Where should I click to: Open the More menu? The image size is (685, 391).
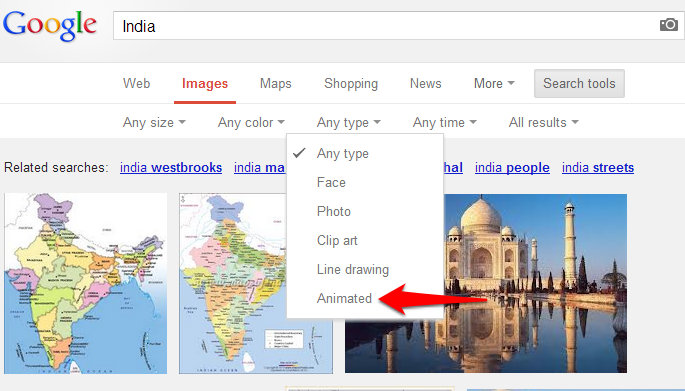[494, 83]
